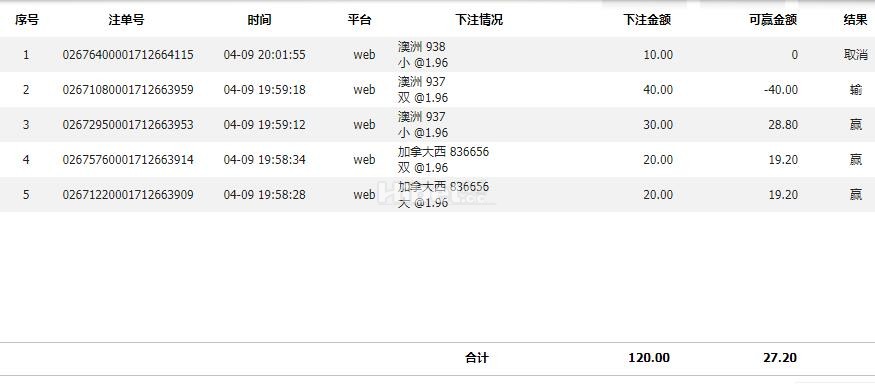Click the 加拿大西 836656 双 bet cell
This screenshot has width=875, height=384.
443,160
